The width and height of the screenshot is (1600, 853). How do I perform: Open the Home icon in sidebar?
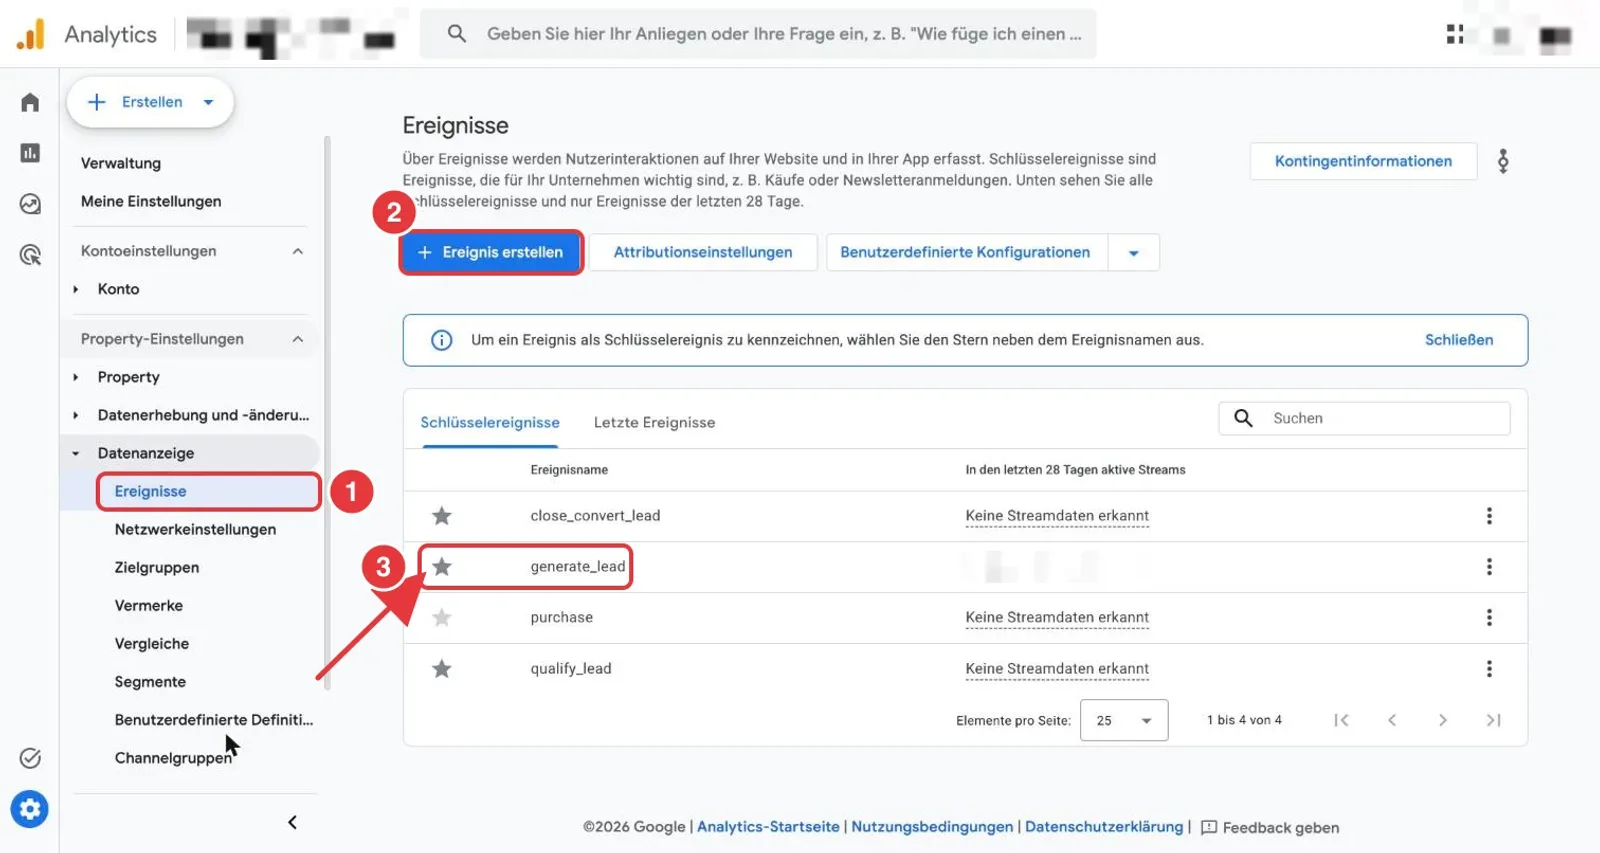coord(30,102)
